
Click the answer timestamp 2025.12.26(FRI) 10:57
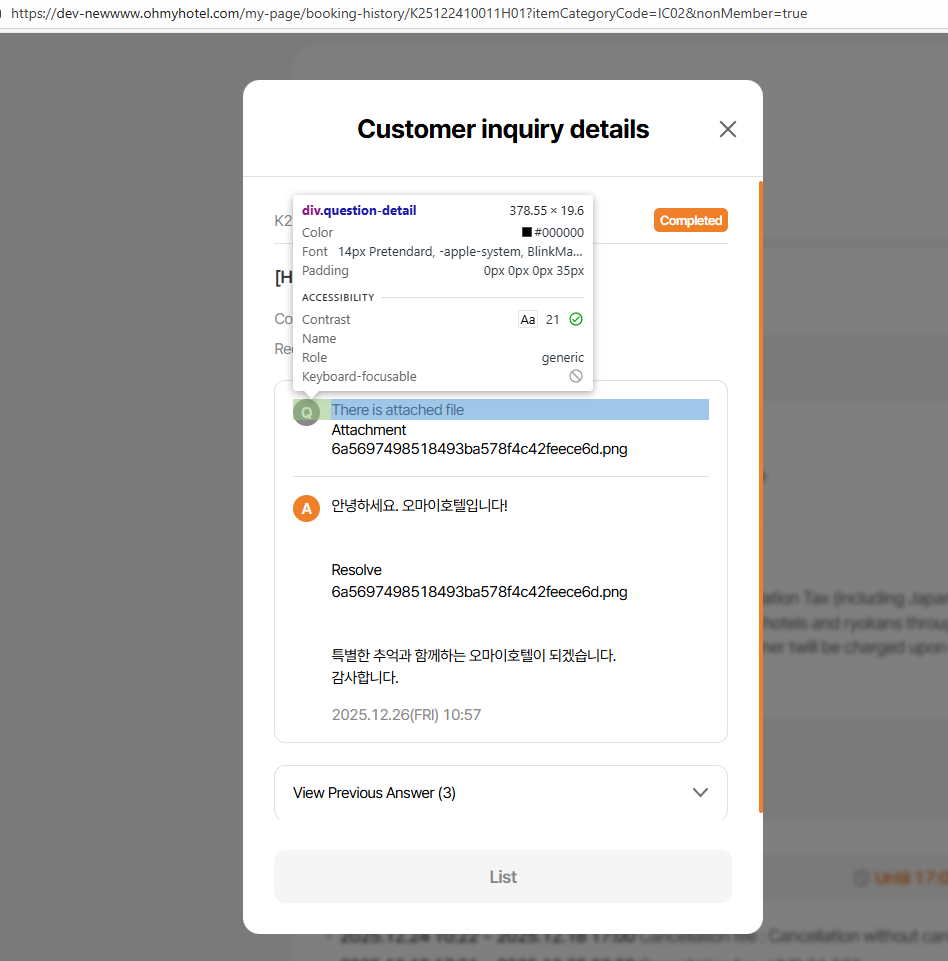pyautogui.click(x=406, y=715)
